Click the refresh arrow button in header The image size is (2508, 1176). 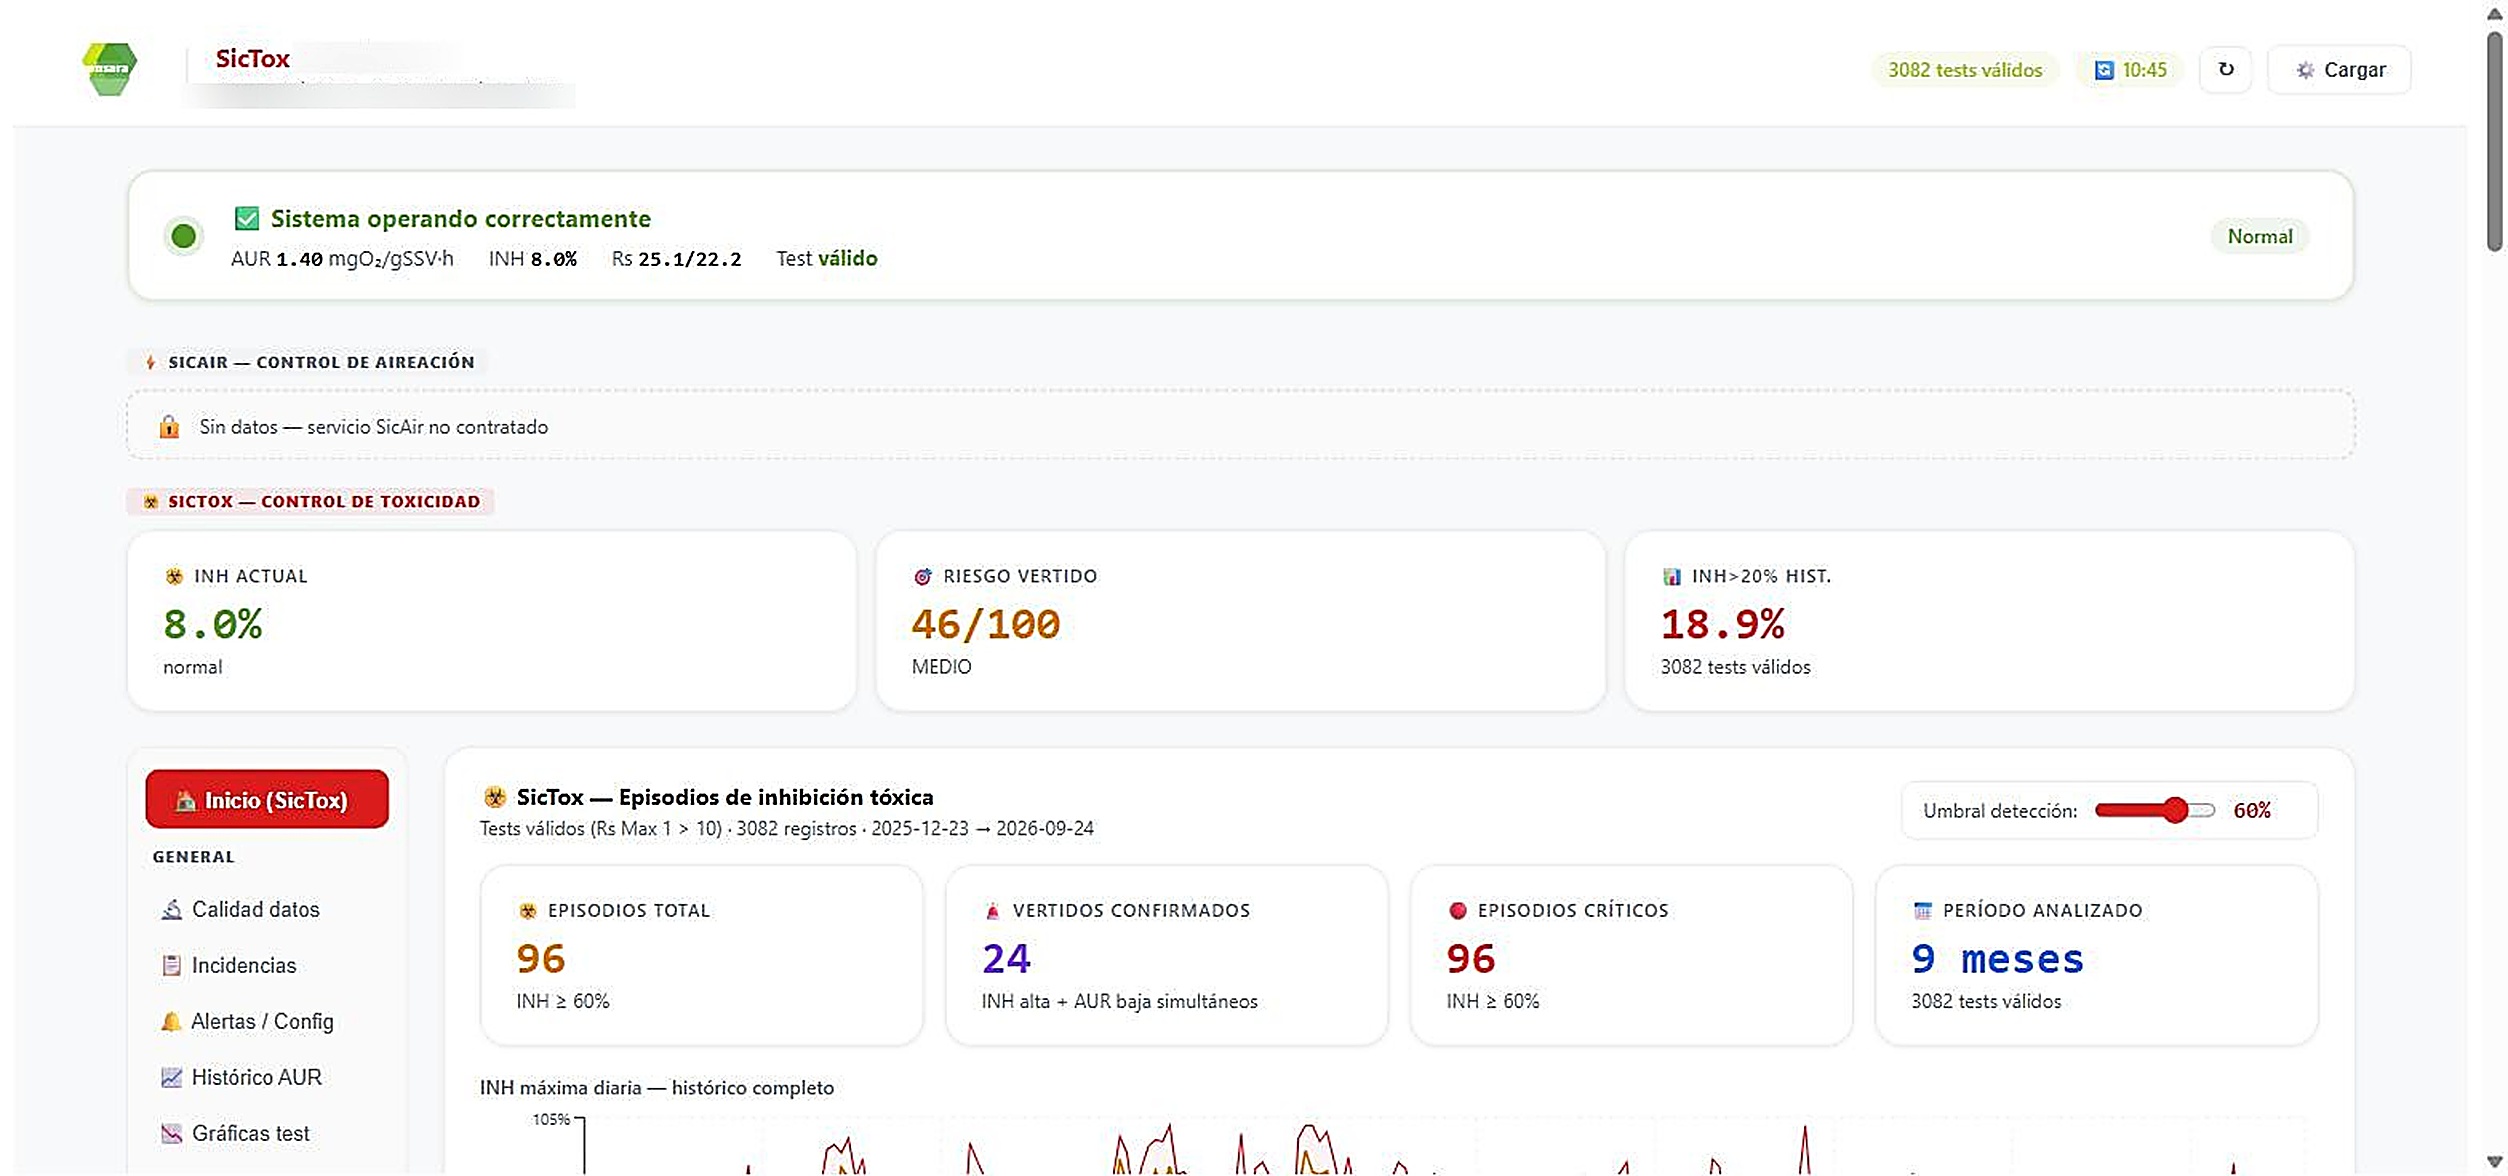click(2225, 70)
